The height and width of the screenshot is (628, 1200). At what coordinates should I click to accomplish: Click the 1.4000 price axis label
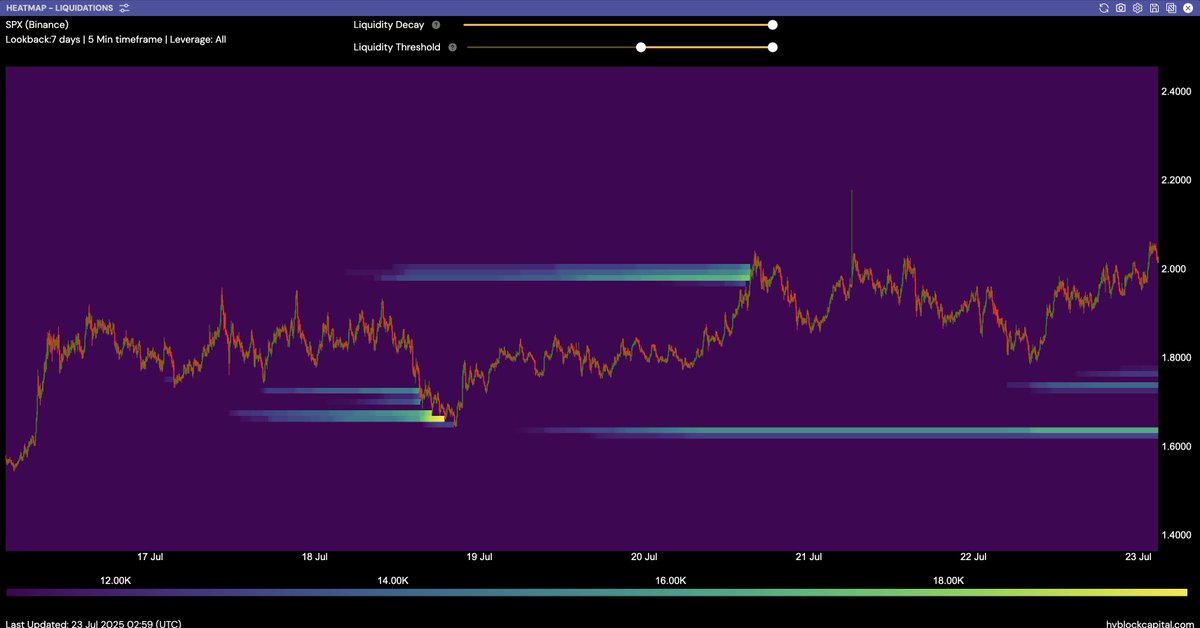point(1175,535)
